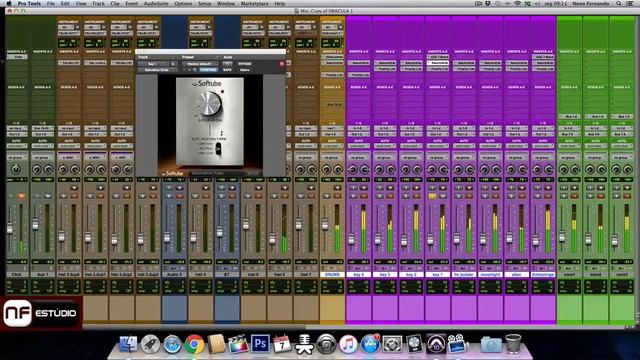Click the highlighted Saturation insert on key 1

click(438, 63)
